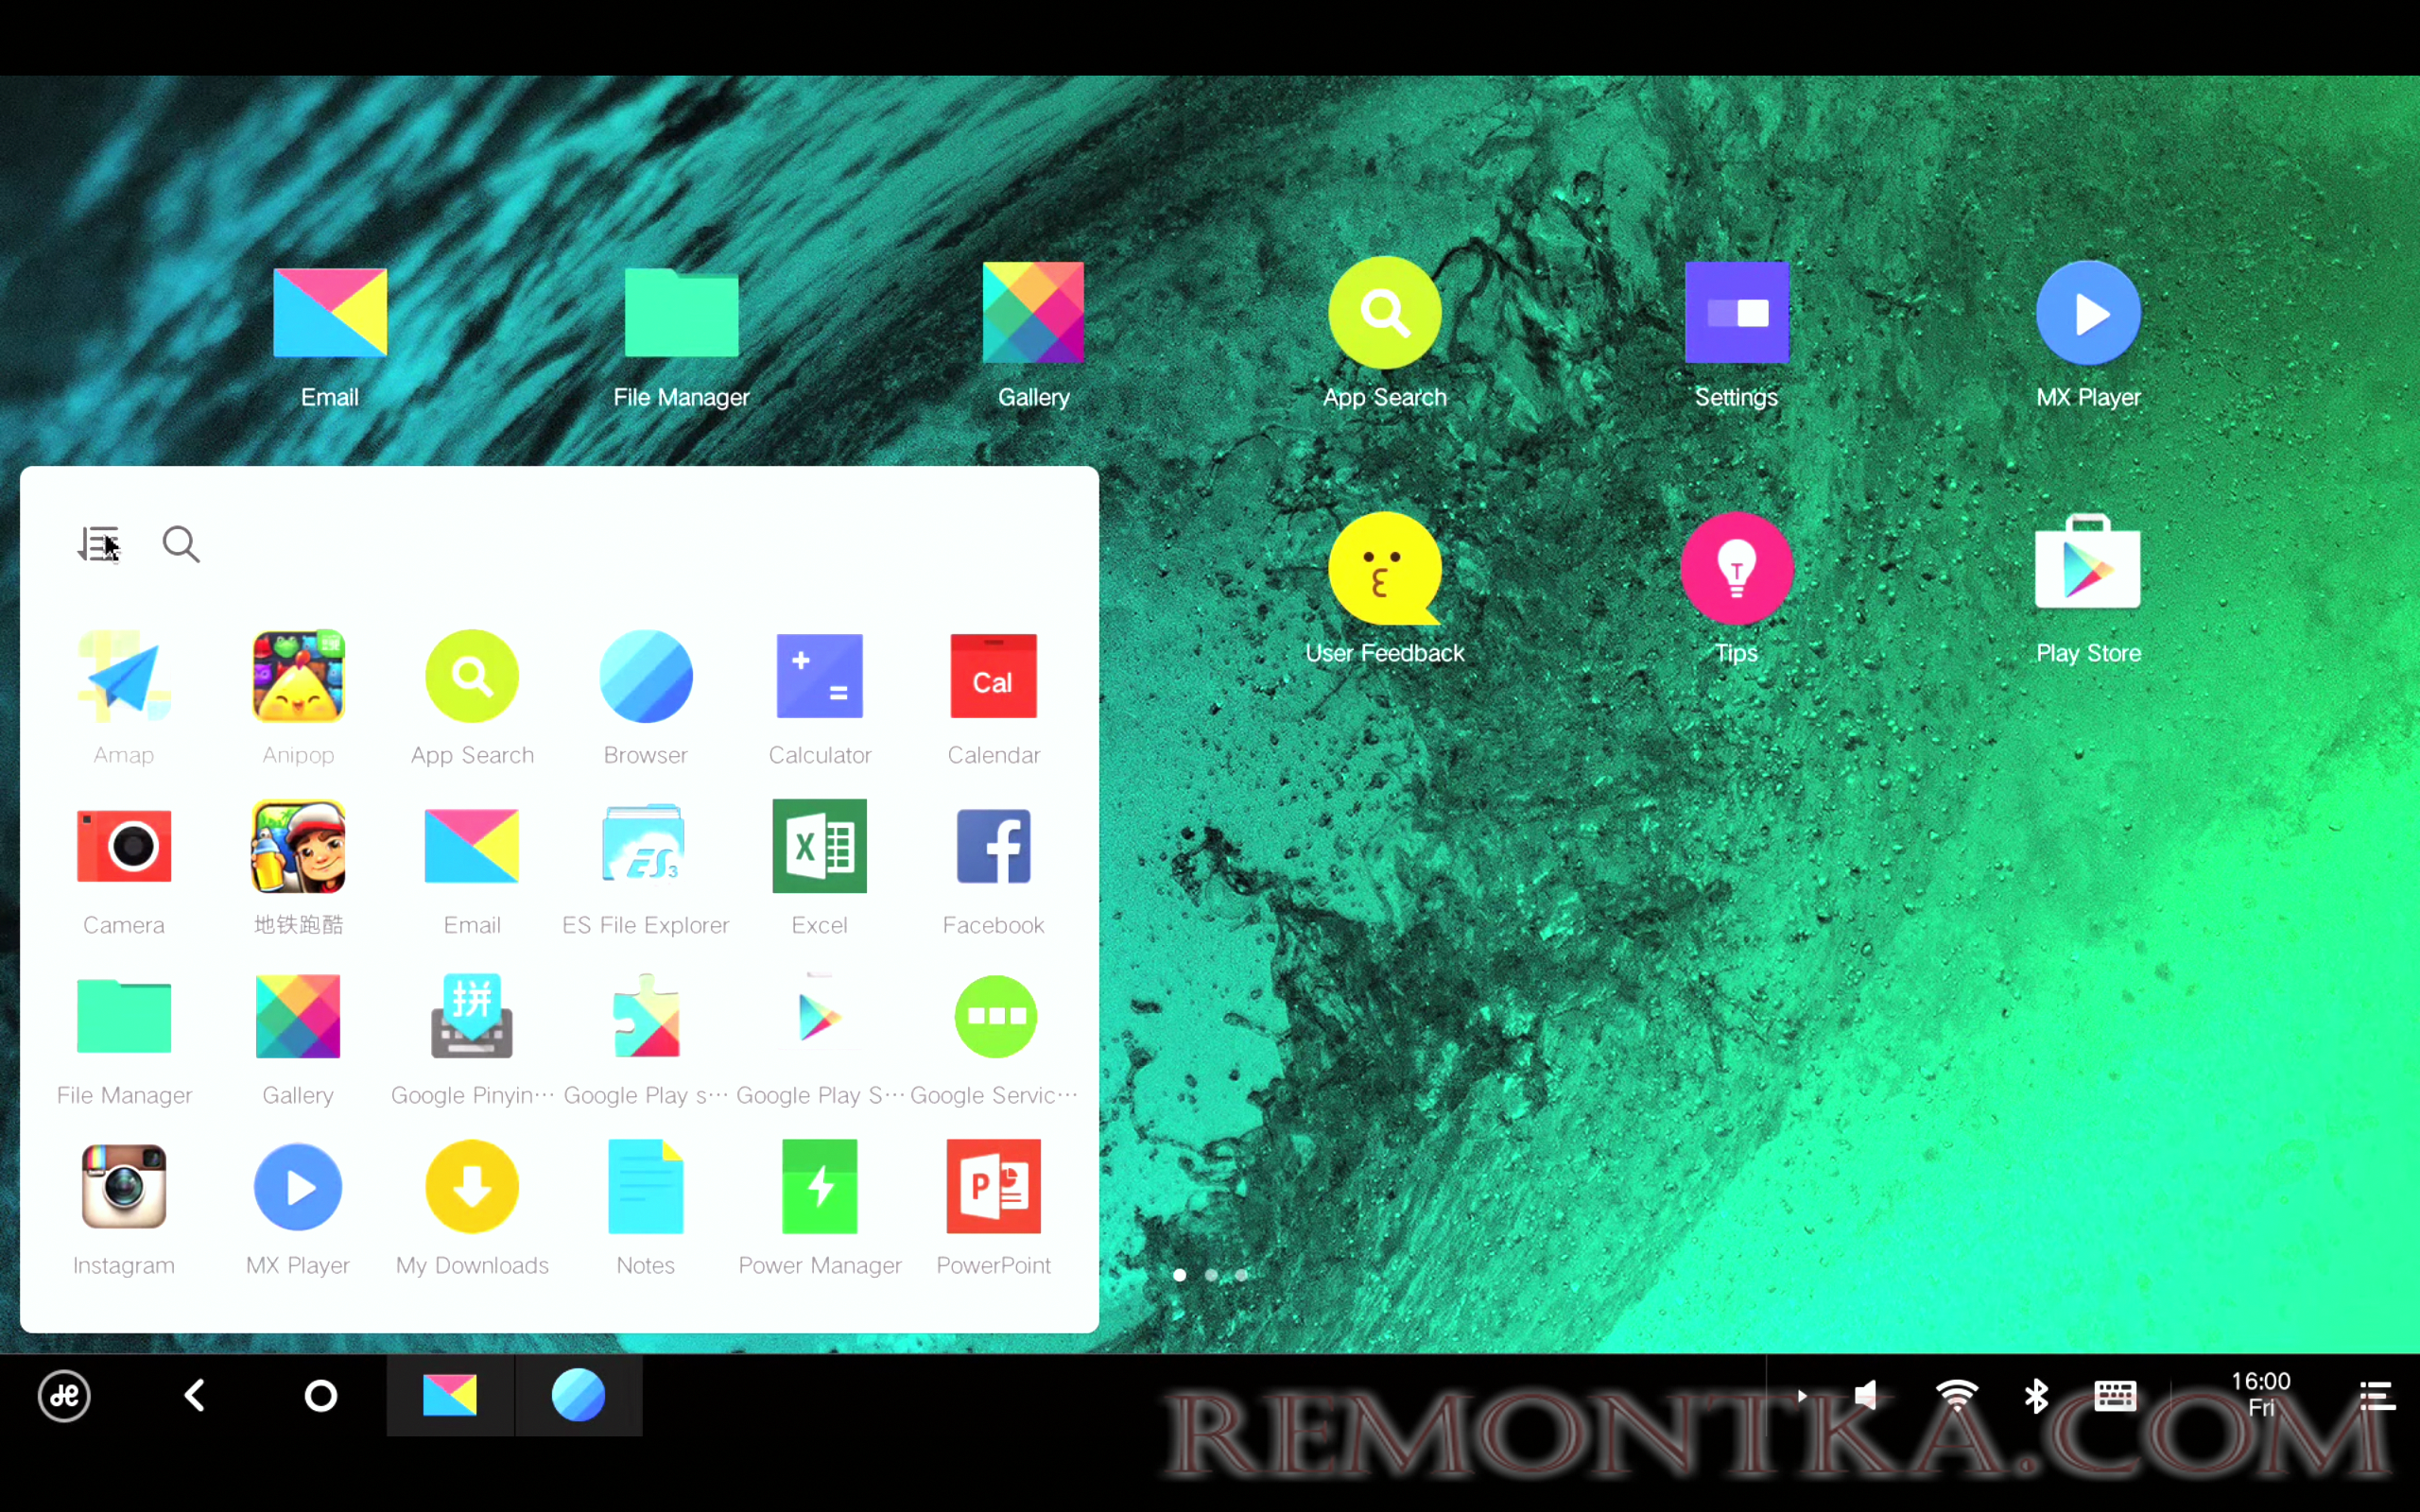2420x1512 pixels.
Task: Open app drawer search field
Action: (181, 543)
